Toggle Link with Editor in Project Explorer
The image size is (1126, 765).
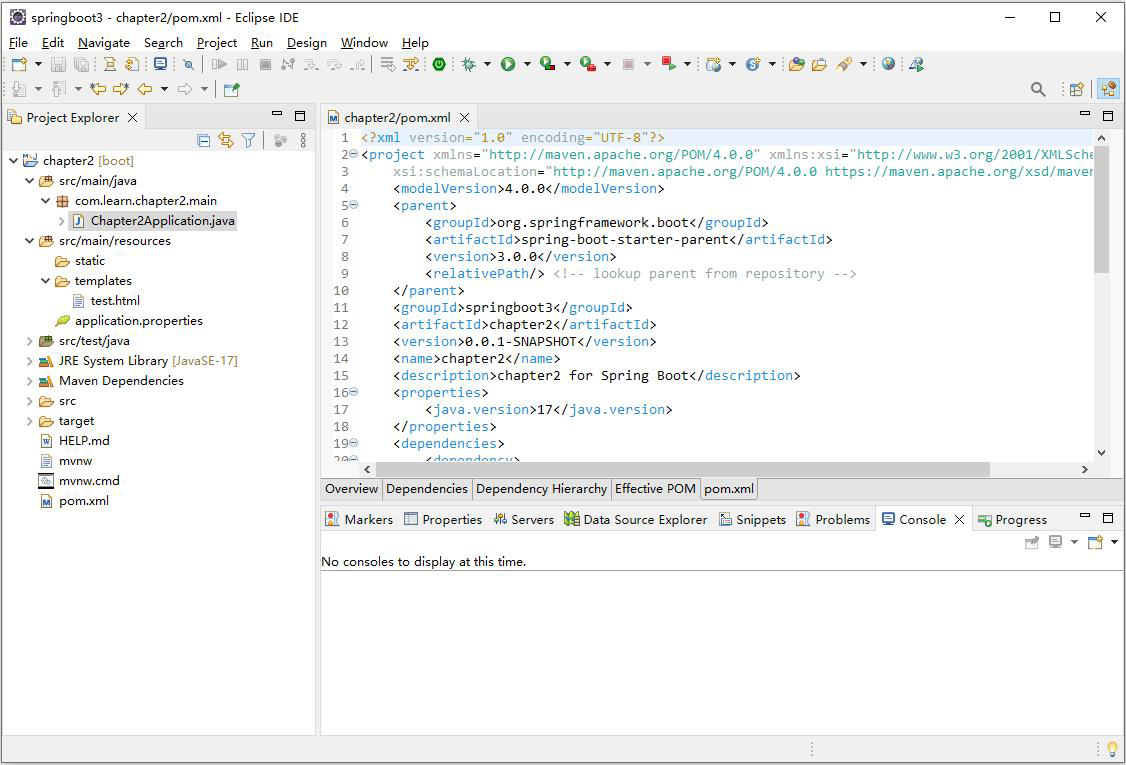point(226,141)
